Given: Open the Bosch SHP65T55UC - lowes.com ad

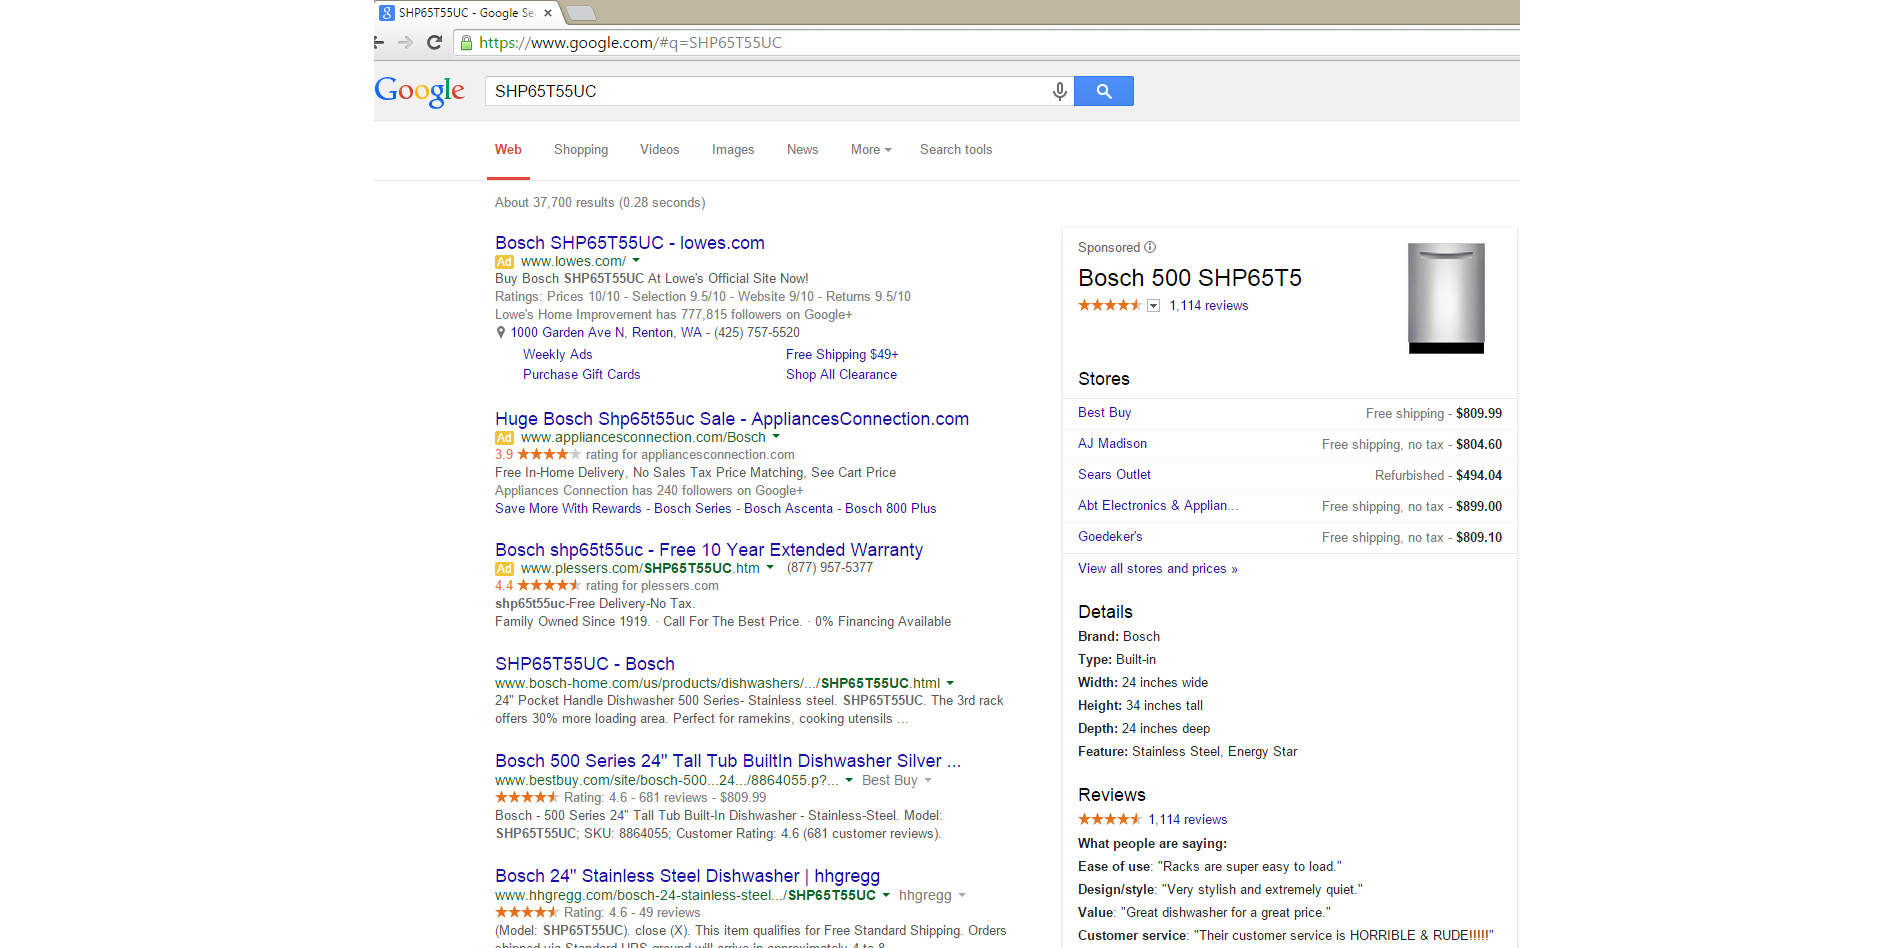Looking at the screenshot, I should click(630, 243).
